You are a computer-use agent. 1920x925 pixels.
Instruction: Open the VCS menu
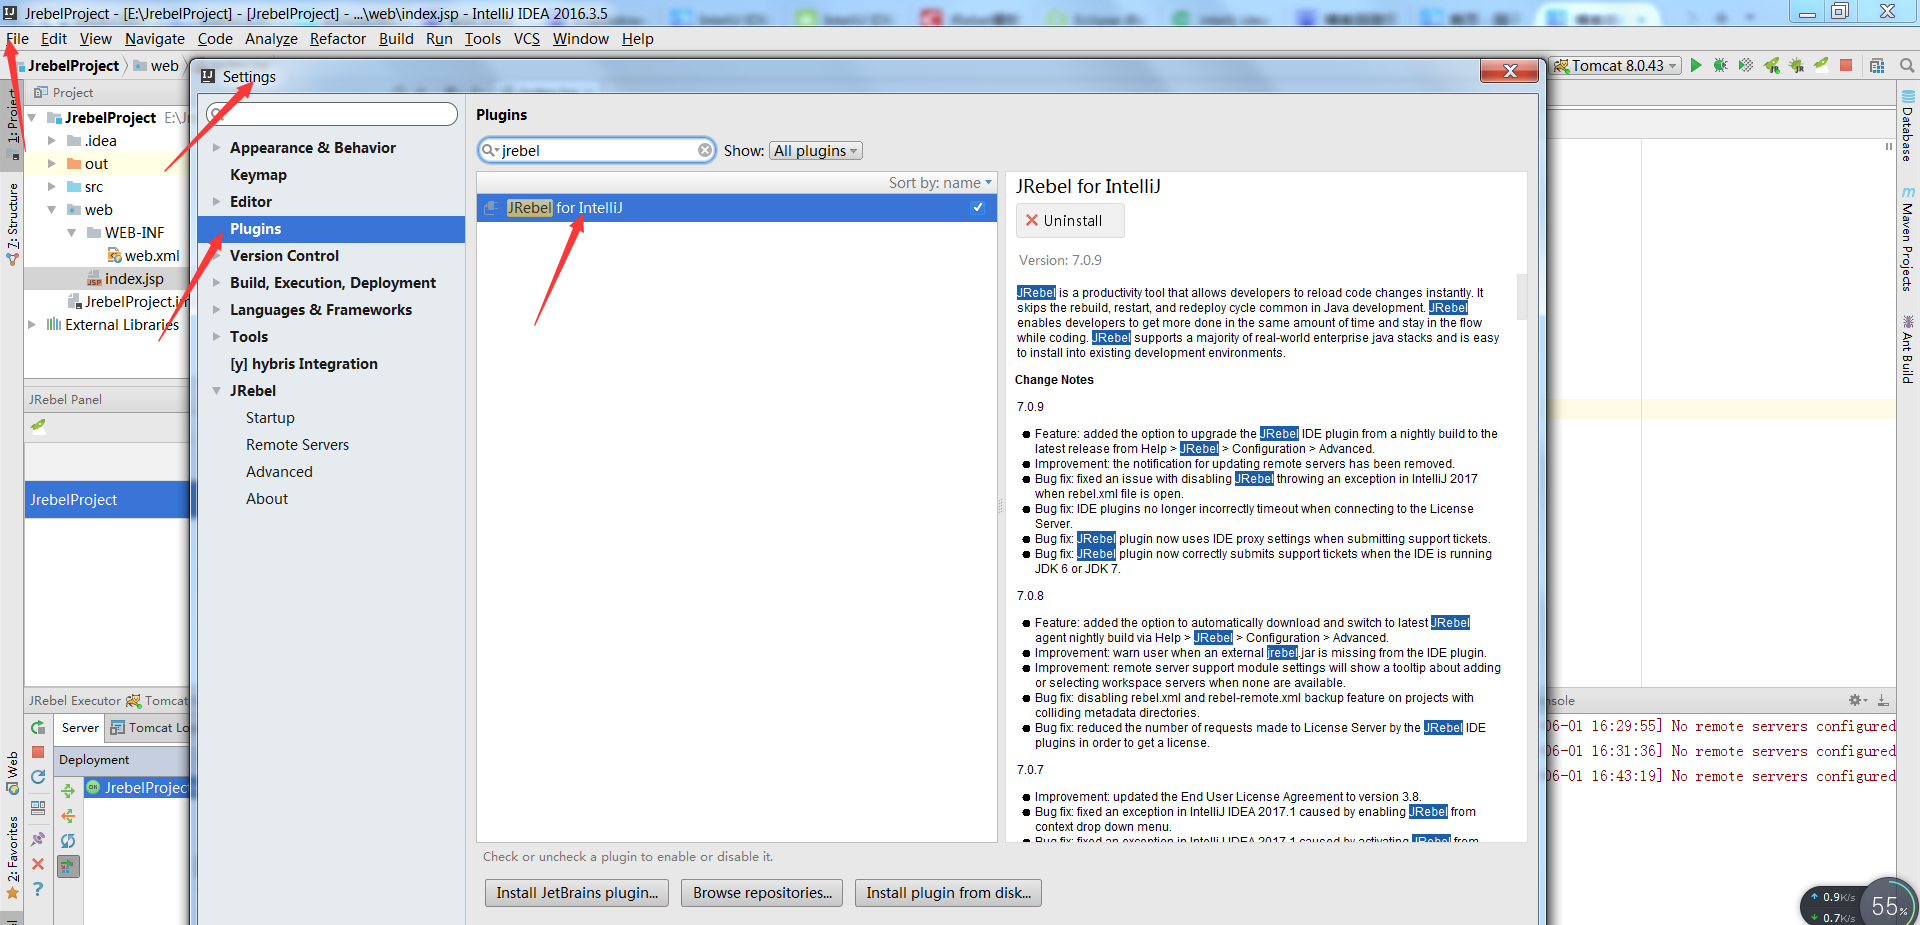(x=527, y=39)
